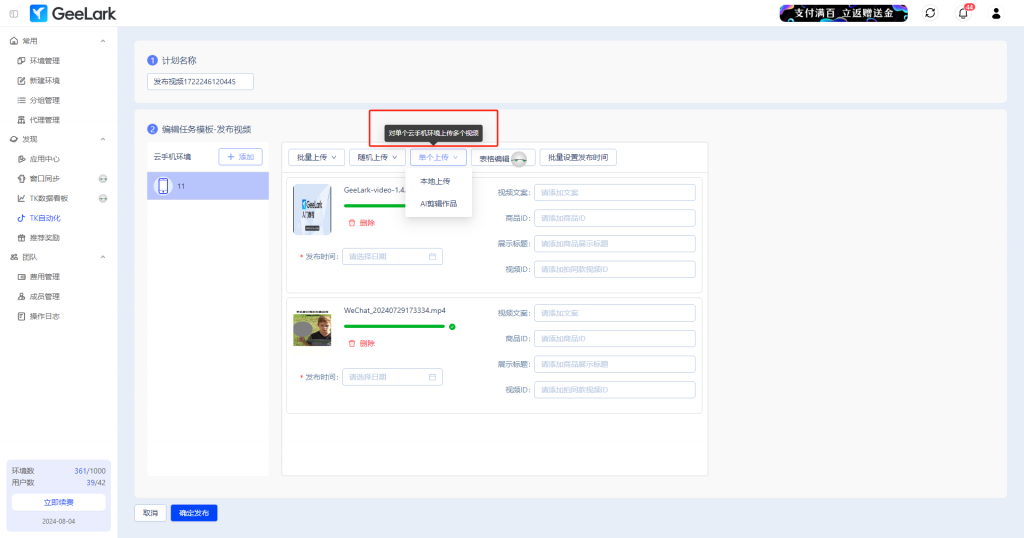This screenshot has width=1024, height=538.
Task: Expand the 随机上传 dropdown
Action: [x=375, y=157]
